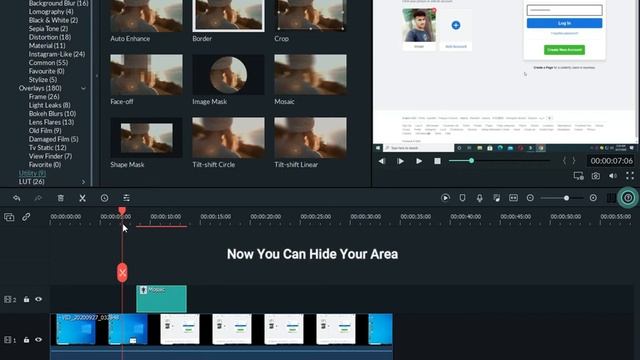Select the Tilt-shift Circle effect thumbnail
Viewport: 640px width, 360px height.
(x=228, y=138)
